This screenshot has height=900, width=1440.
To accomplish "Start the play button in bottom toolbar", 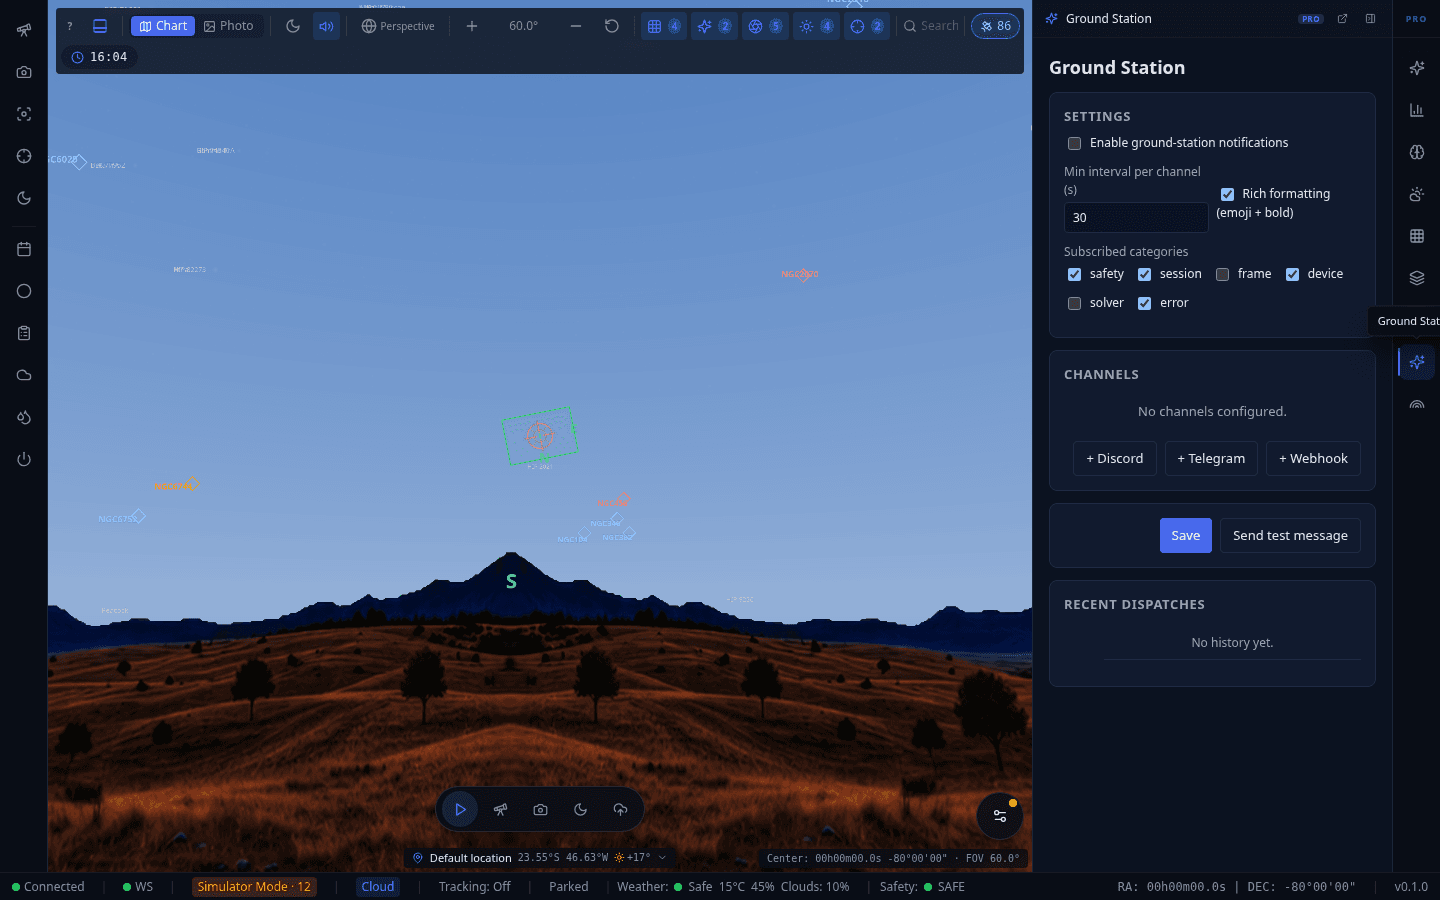I will pyautogui.click(x=460, y=809).
